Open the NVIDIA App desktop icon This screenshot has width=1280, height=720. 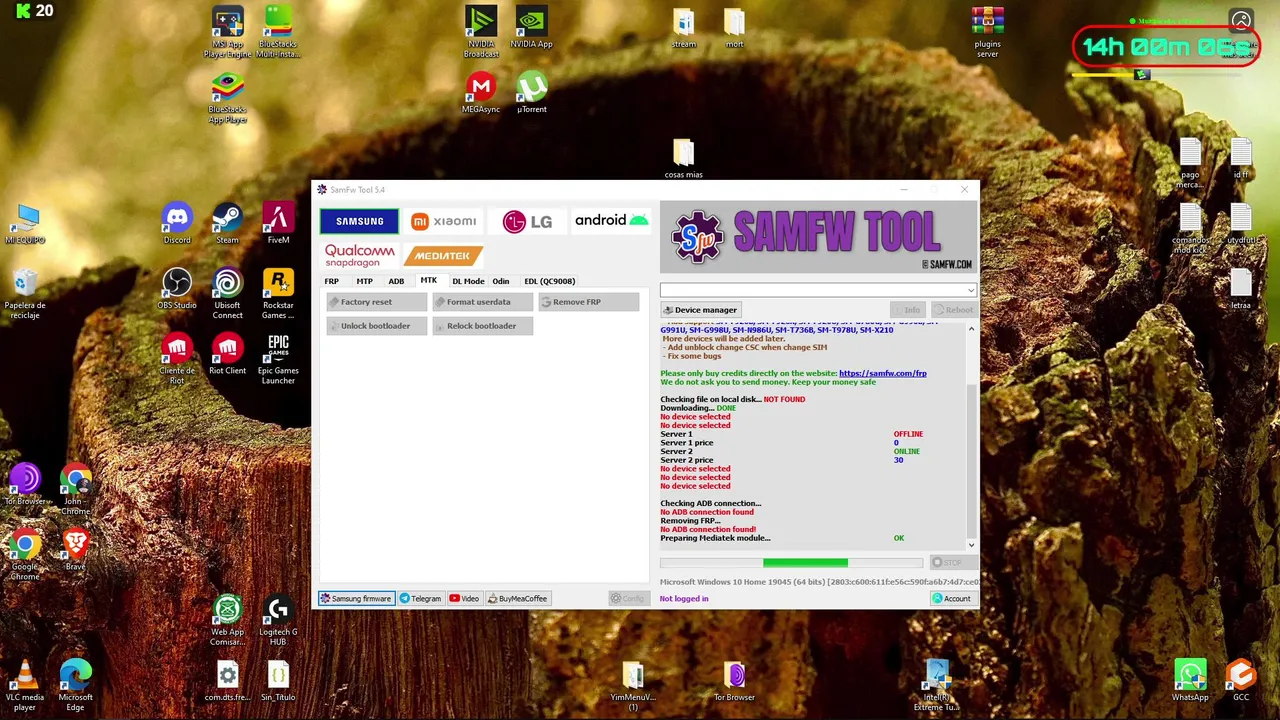click(532, 28)
